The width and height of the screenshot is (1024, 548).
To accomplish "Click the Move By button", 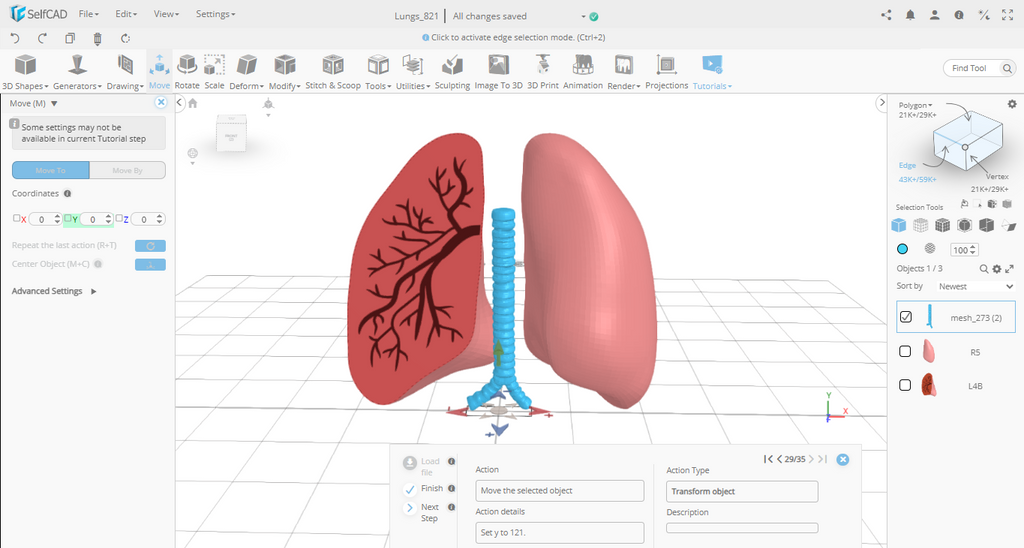I will [127, 171].
